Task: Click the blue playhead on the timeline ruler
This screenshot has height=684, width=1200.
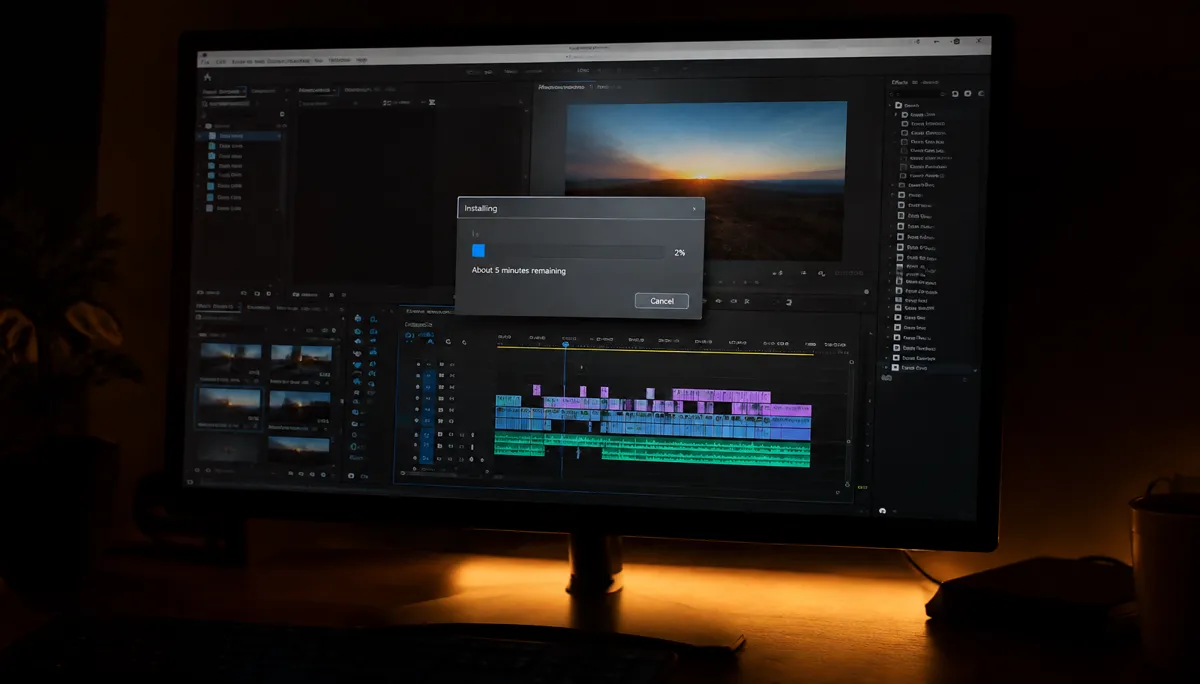Action: [x=566, y=344]
